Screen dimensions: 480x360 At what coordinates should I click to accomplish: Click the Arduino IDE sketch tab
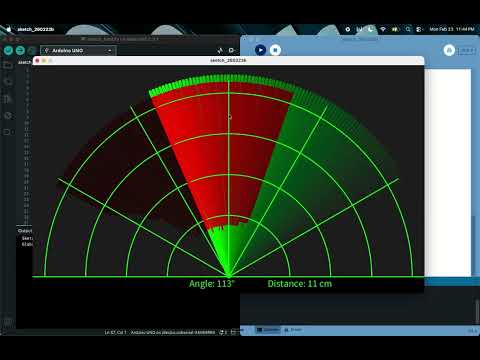tap(25, 62)
